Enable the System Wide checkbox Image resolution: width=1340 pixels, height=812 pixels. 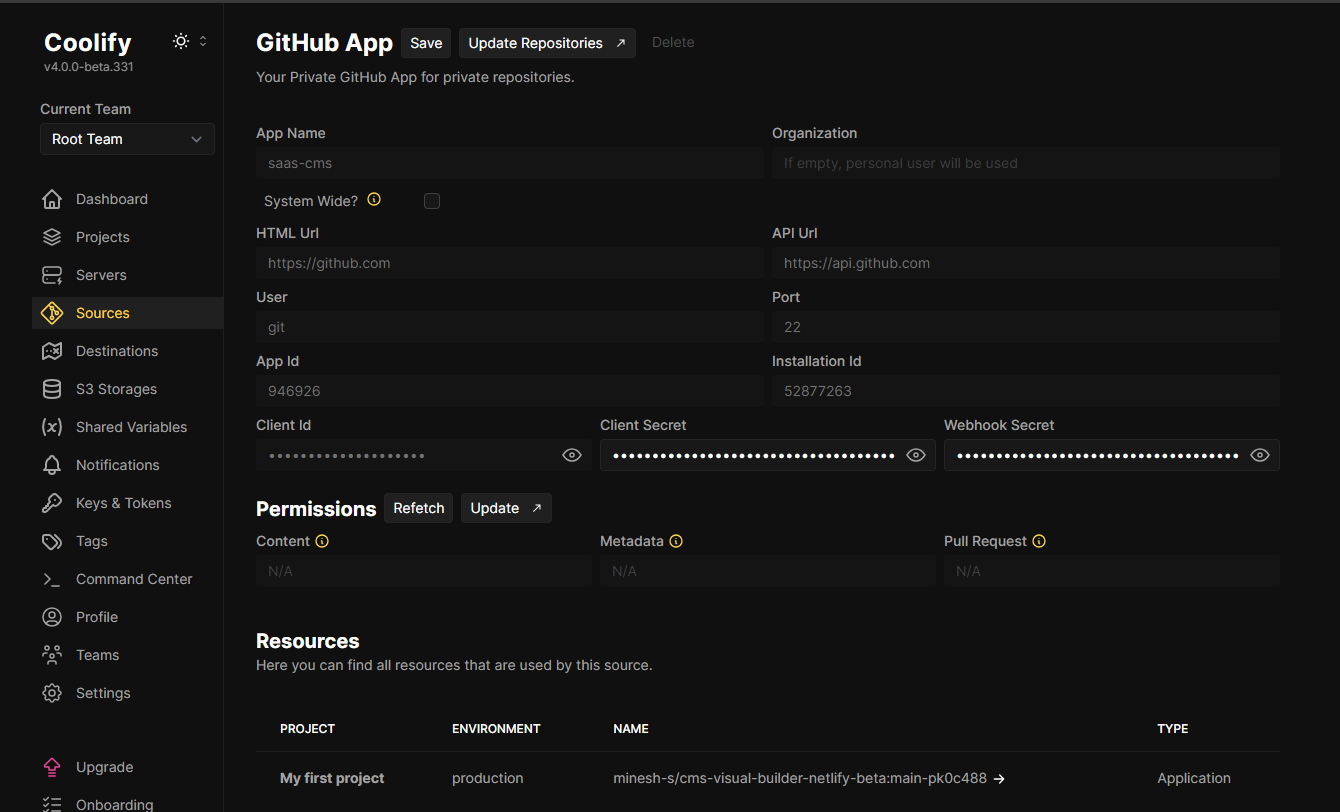tap(432, 201)
